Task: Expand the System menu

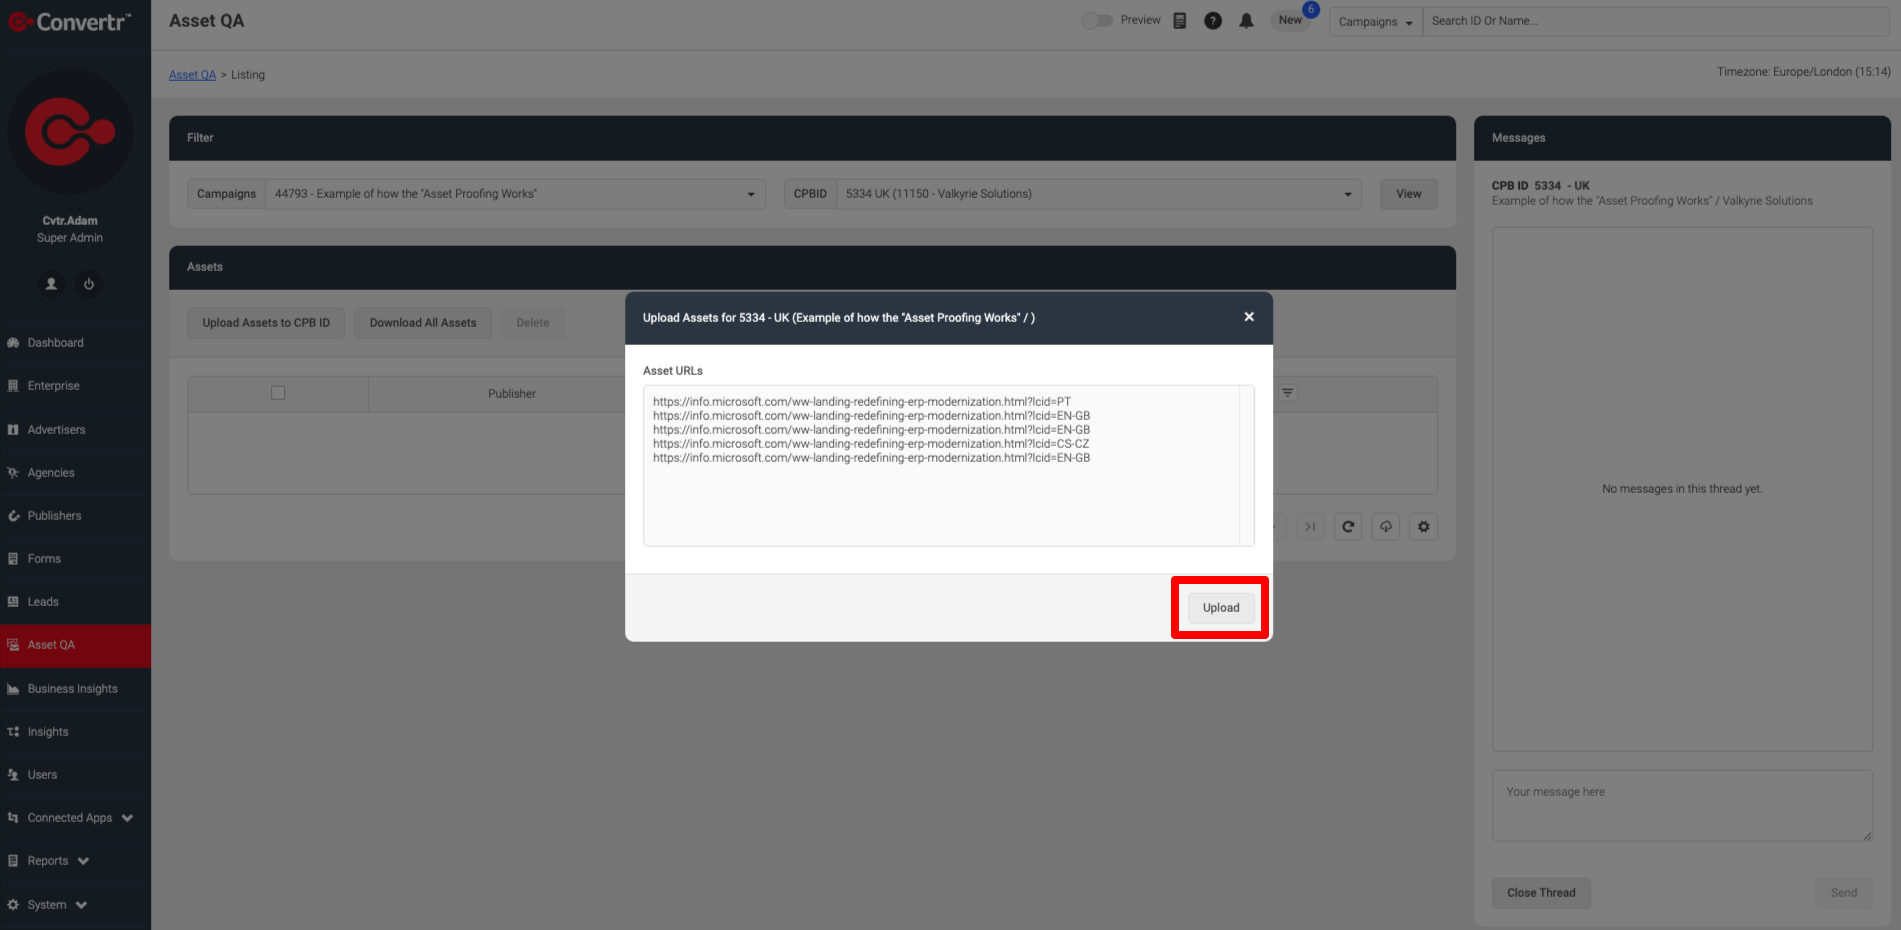Action: tap(75, 905)
